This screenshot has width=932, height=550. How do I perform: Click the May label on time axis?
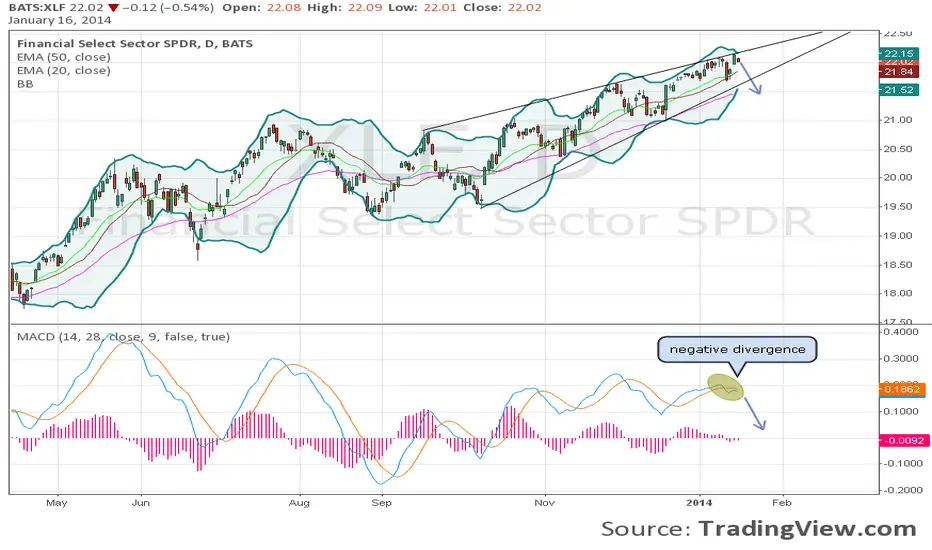tap(56, 503)
